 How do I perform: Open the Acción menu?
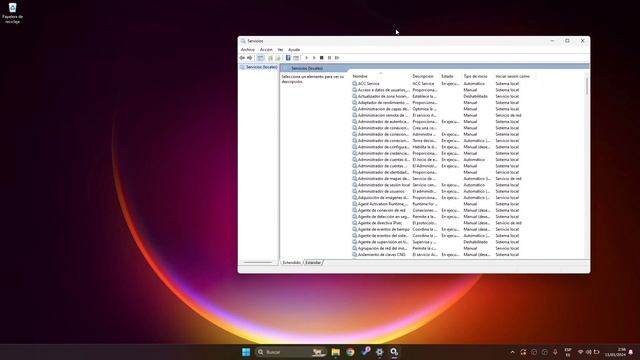[x=266, y=49]
